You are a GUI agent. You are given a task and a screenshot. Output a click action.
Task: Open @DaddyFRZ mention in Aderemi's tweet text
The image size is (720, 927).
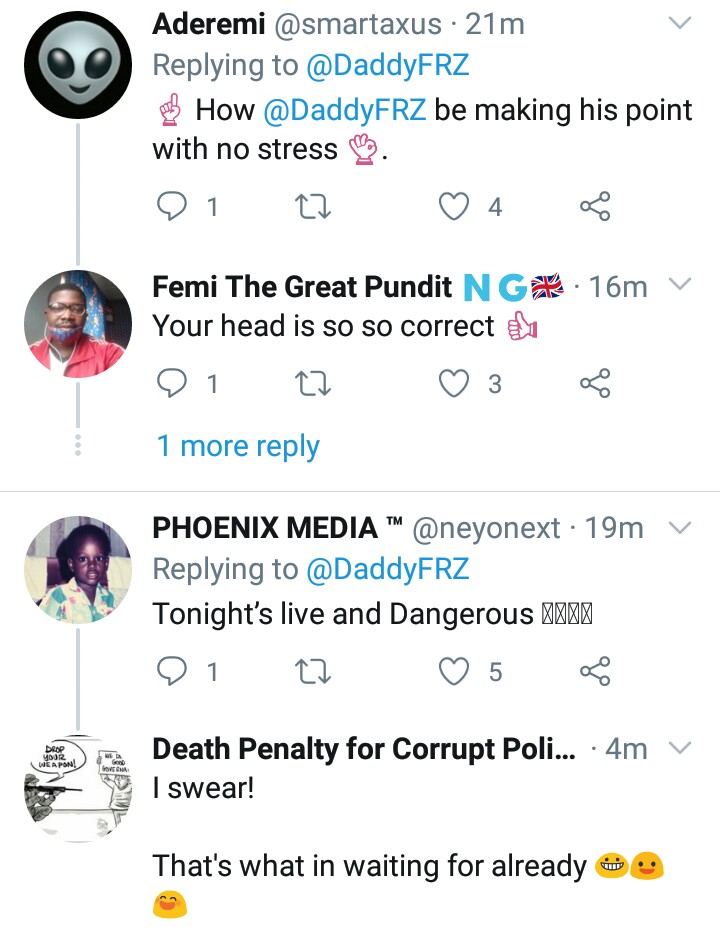(345, 109)
